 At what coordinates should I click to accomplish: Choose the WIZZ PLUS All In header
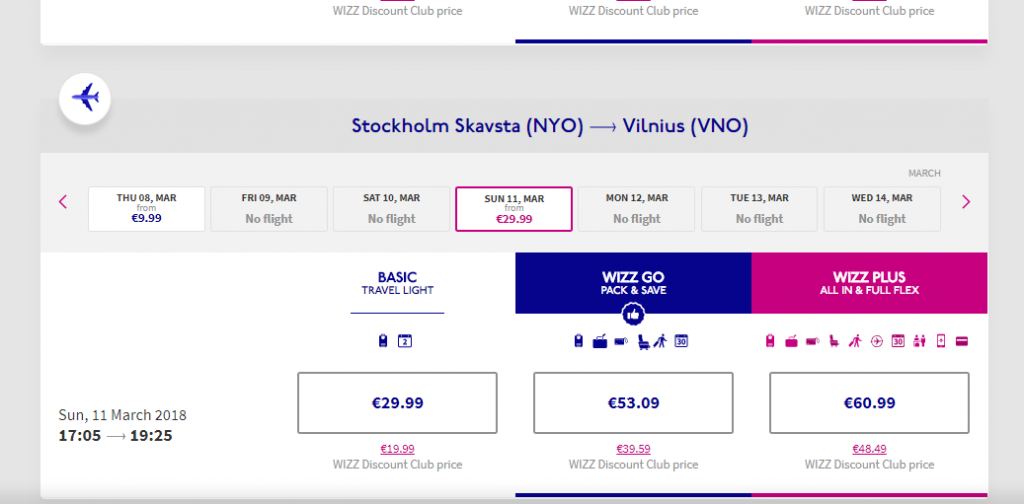click(x=869, y=283)
